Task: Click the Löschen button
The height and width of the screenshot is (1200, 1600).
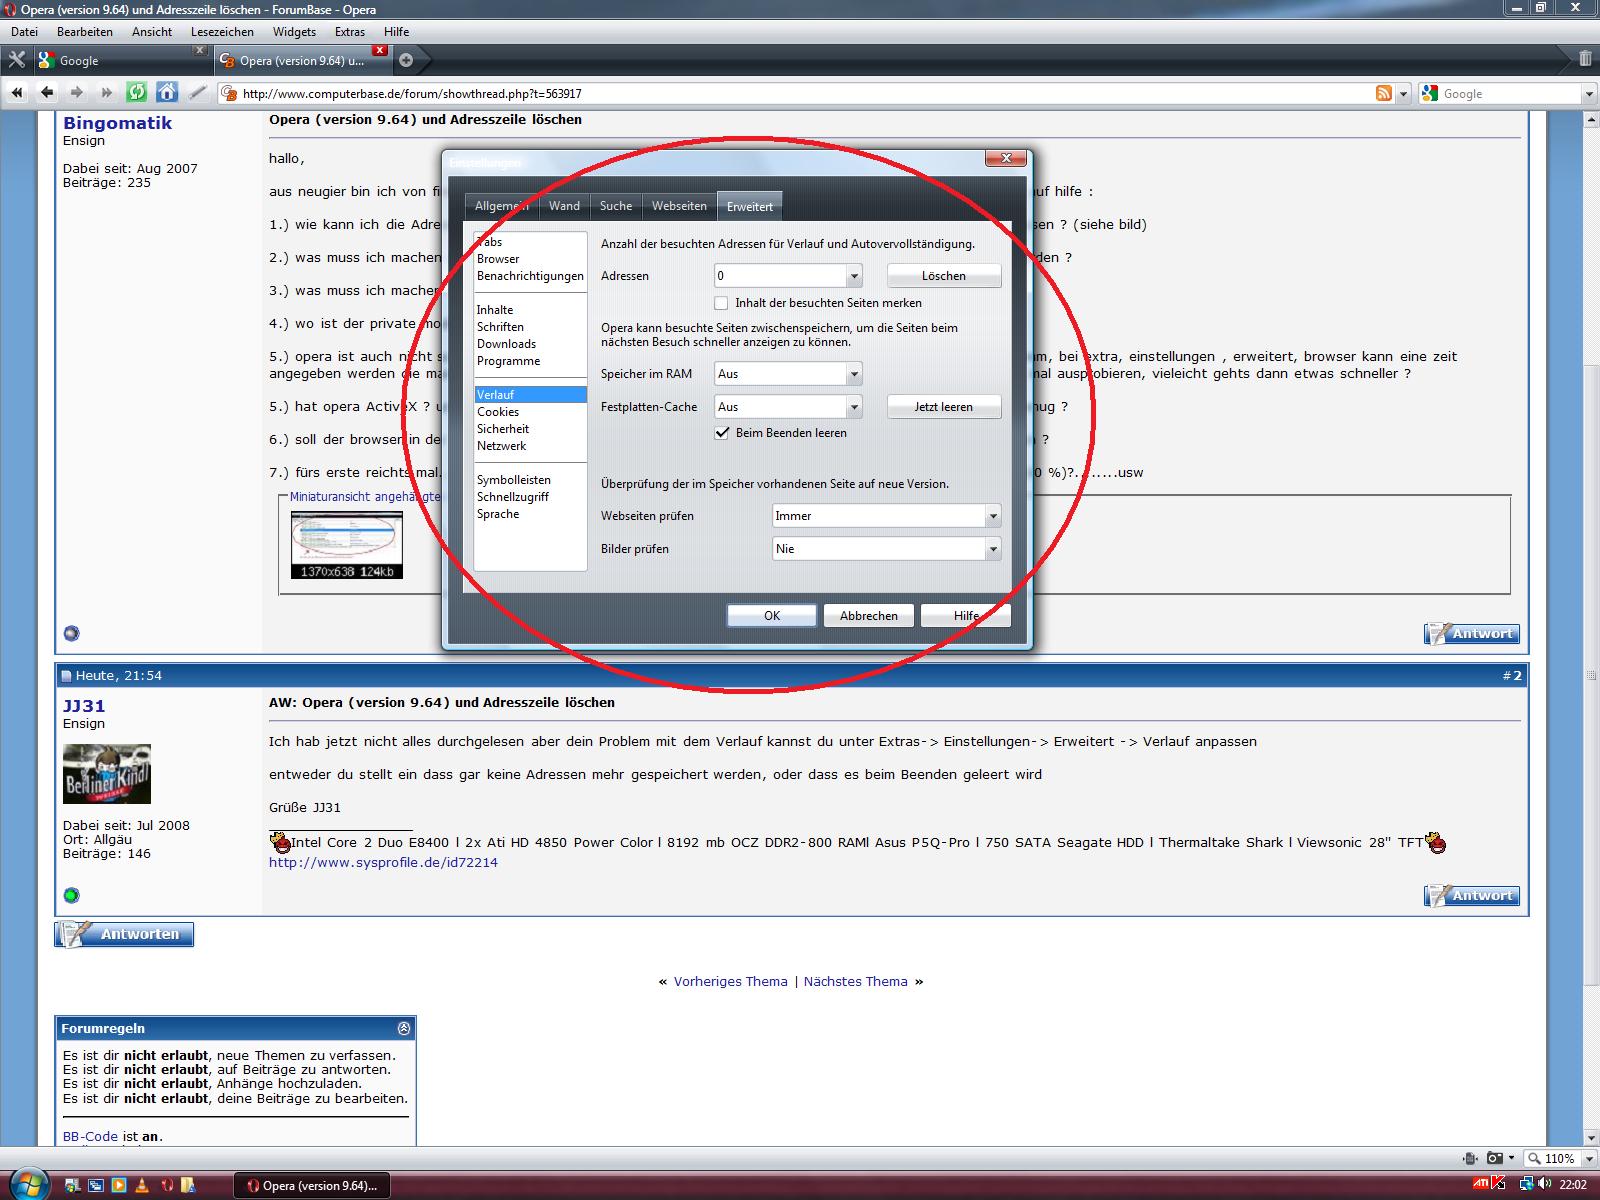Action: point(943,276)
